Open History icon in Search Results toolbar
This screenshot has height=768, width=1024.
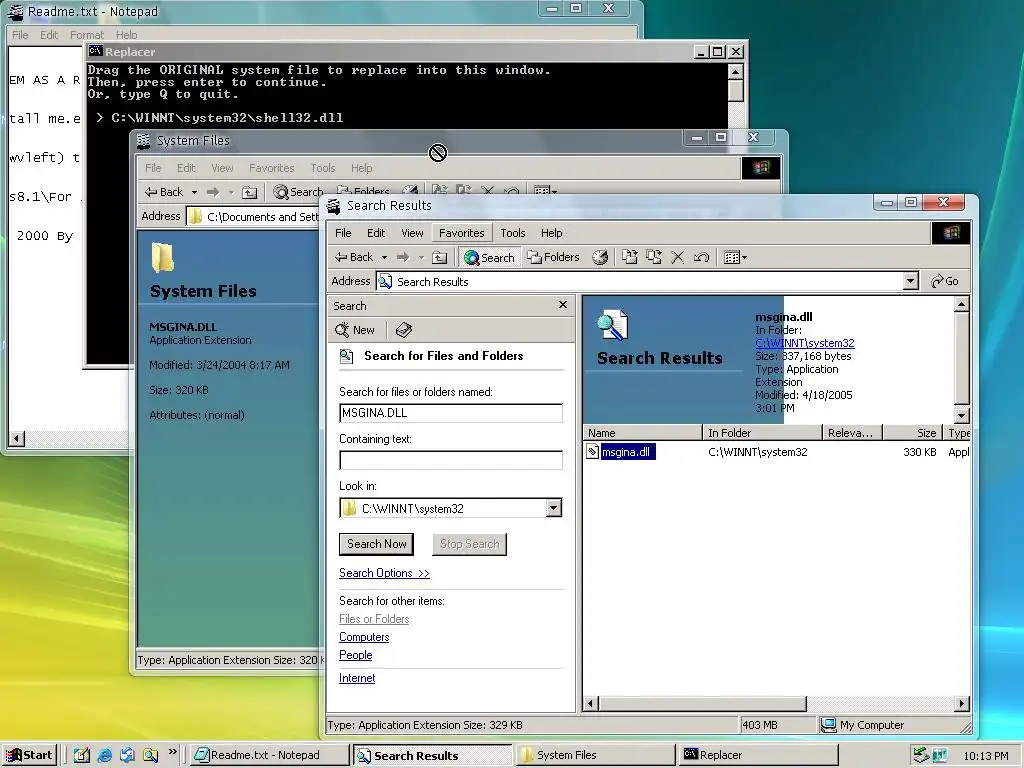[x=600, y=257]
